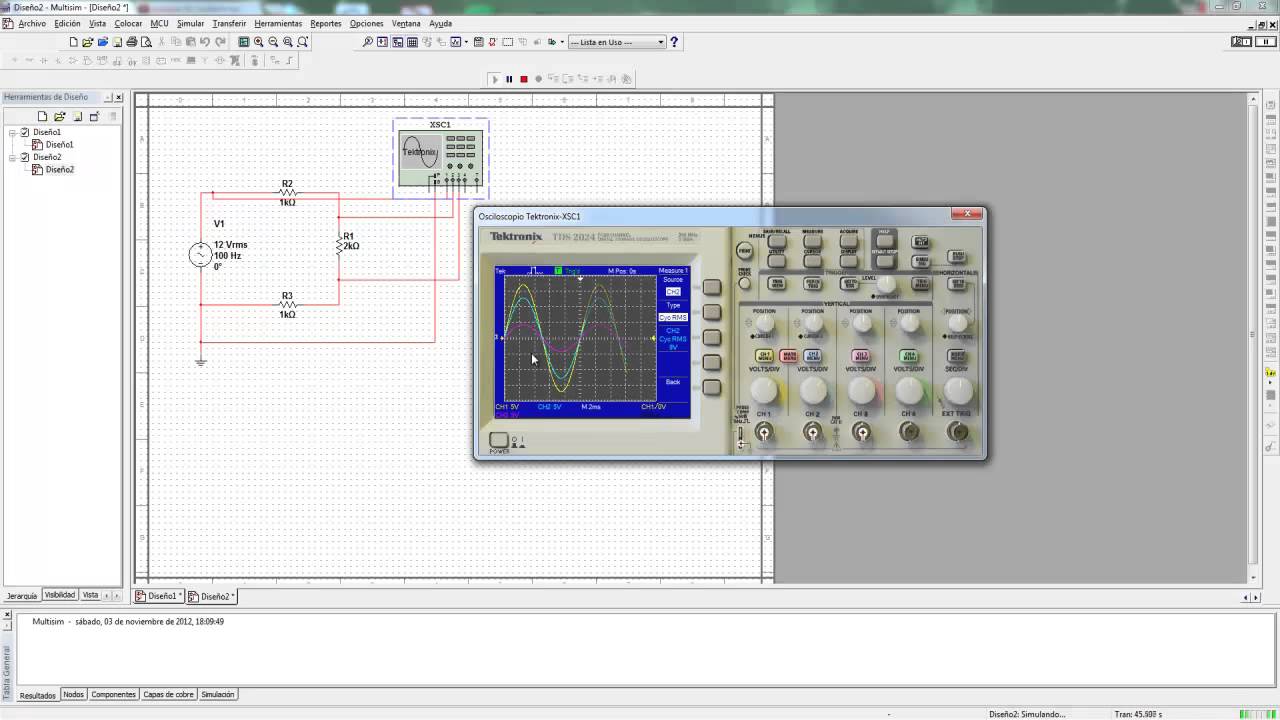Image resolution: width=1280 pixels, height=720 pixels.
Task: Run the simulation with play button
Action: click(495, 79)
